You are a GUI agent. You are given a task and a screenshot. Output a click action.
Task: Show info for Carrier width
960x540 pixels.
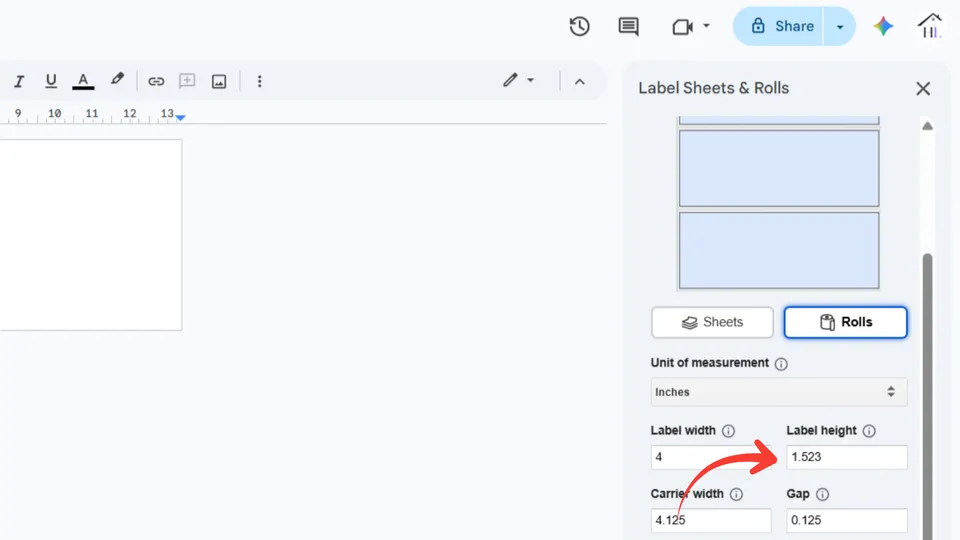[x=737, y=494]
